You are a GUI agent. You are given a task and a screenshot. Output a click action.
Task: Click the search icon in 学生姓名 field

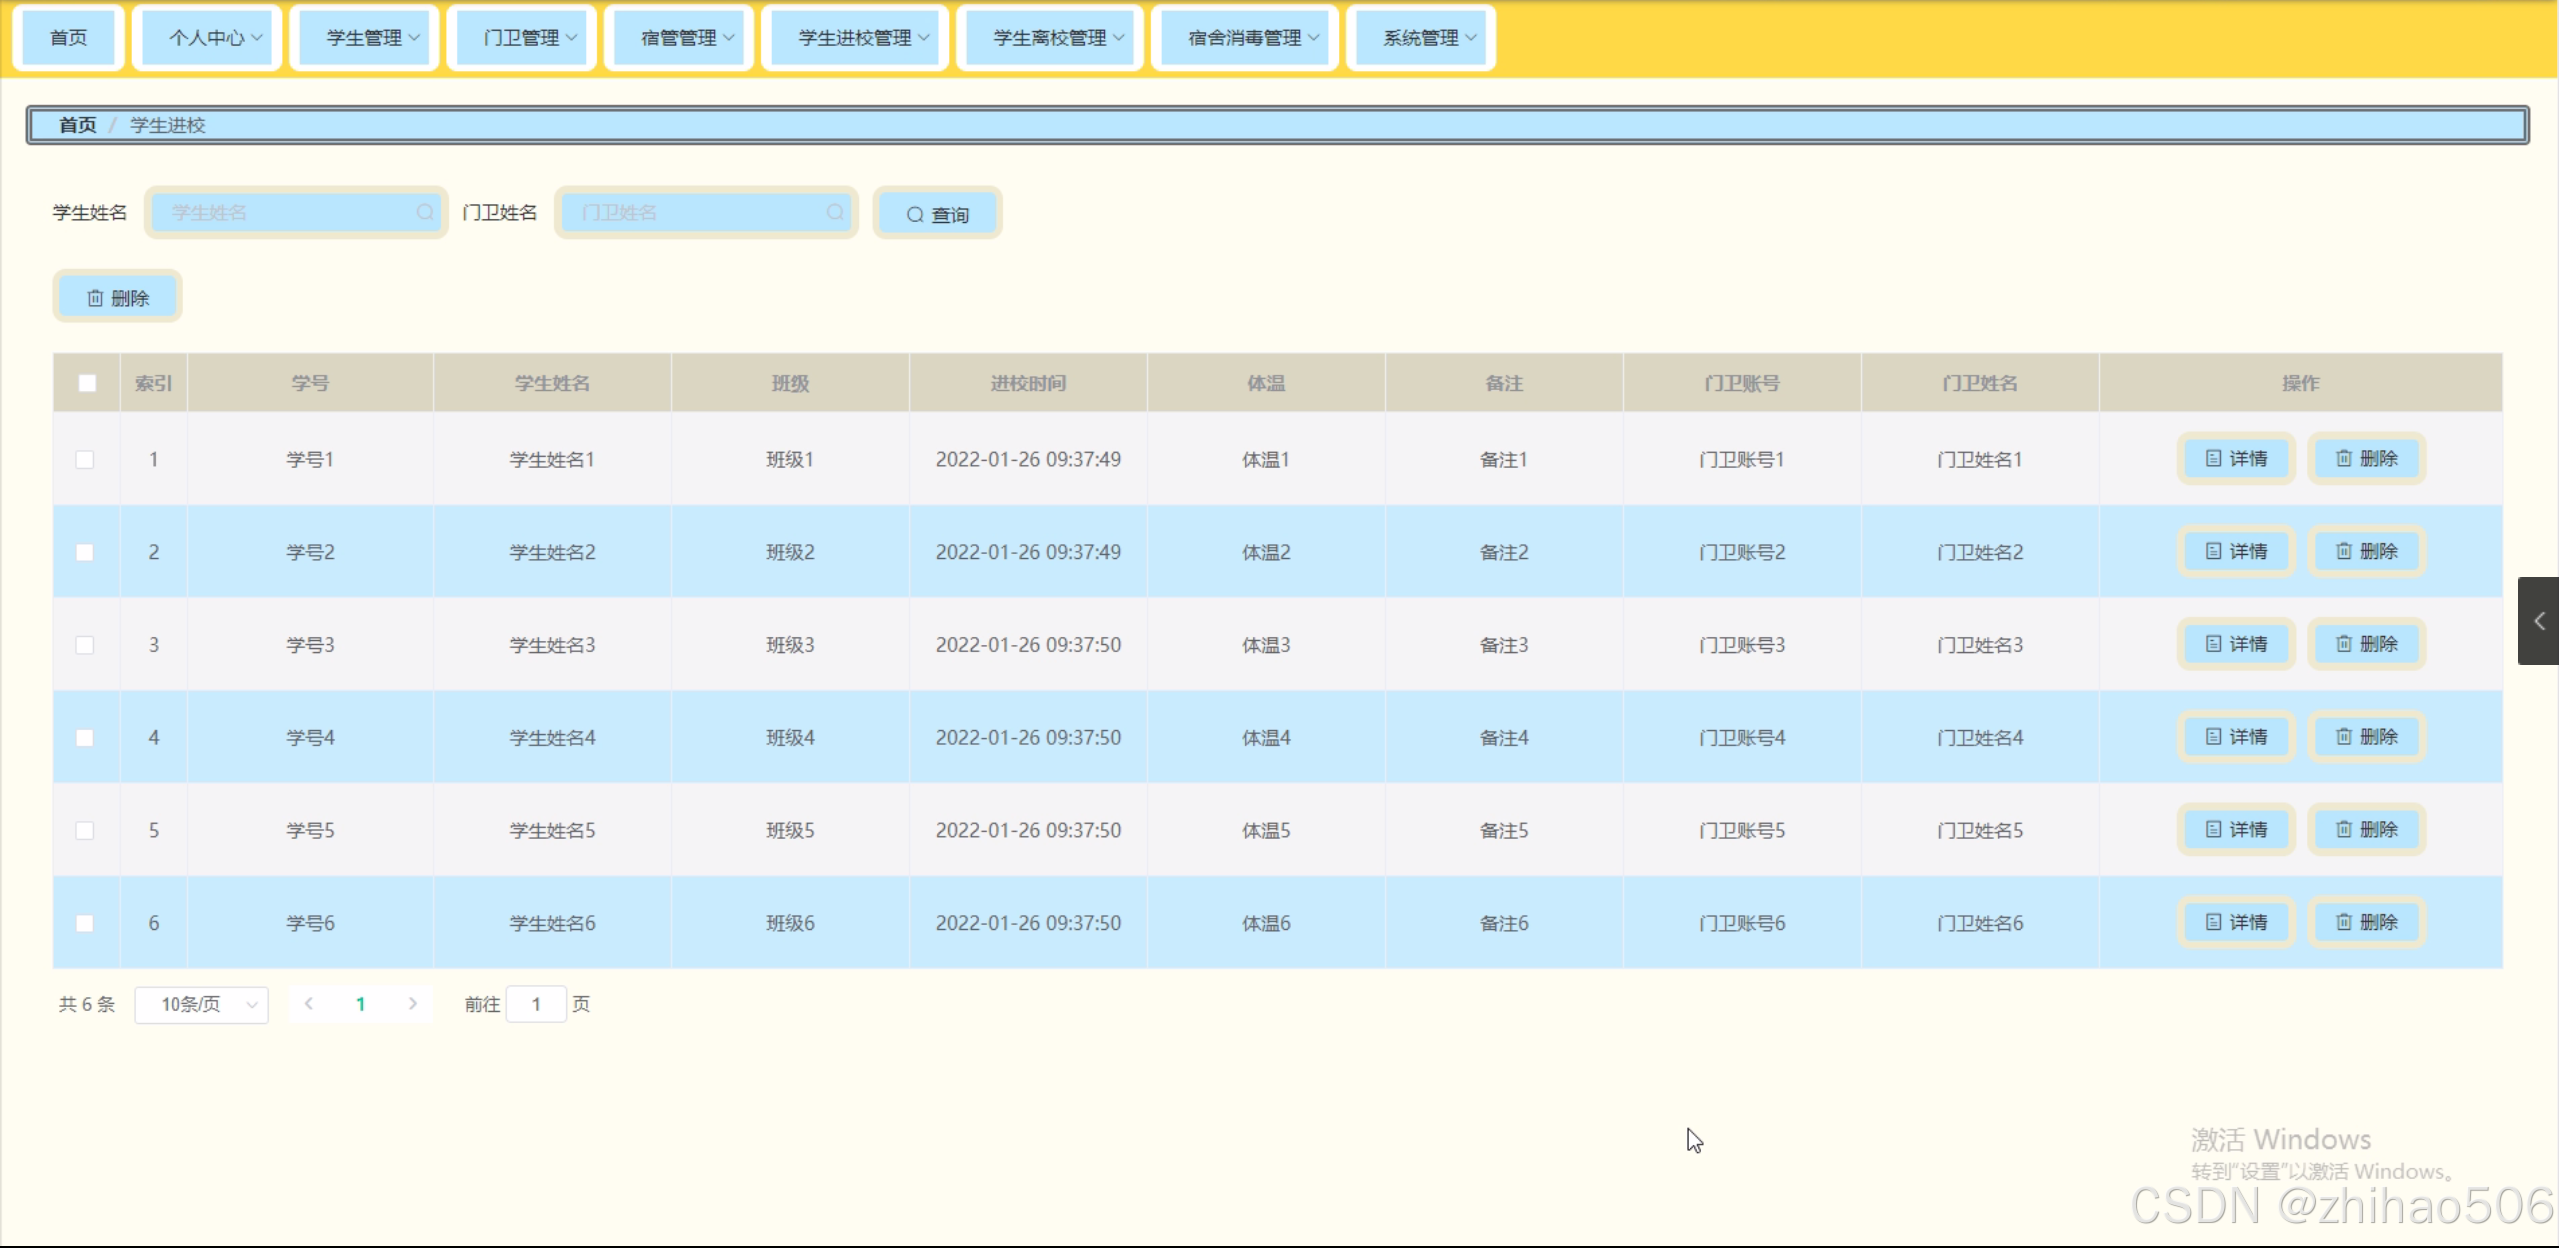pyautogui.click(x=425, y=212)
